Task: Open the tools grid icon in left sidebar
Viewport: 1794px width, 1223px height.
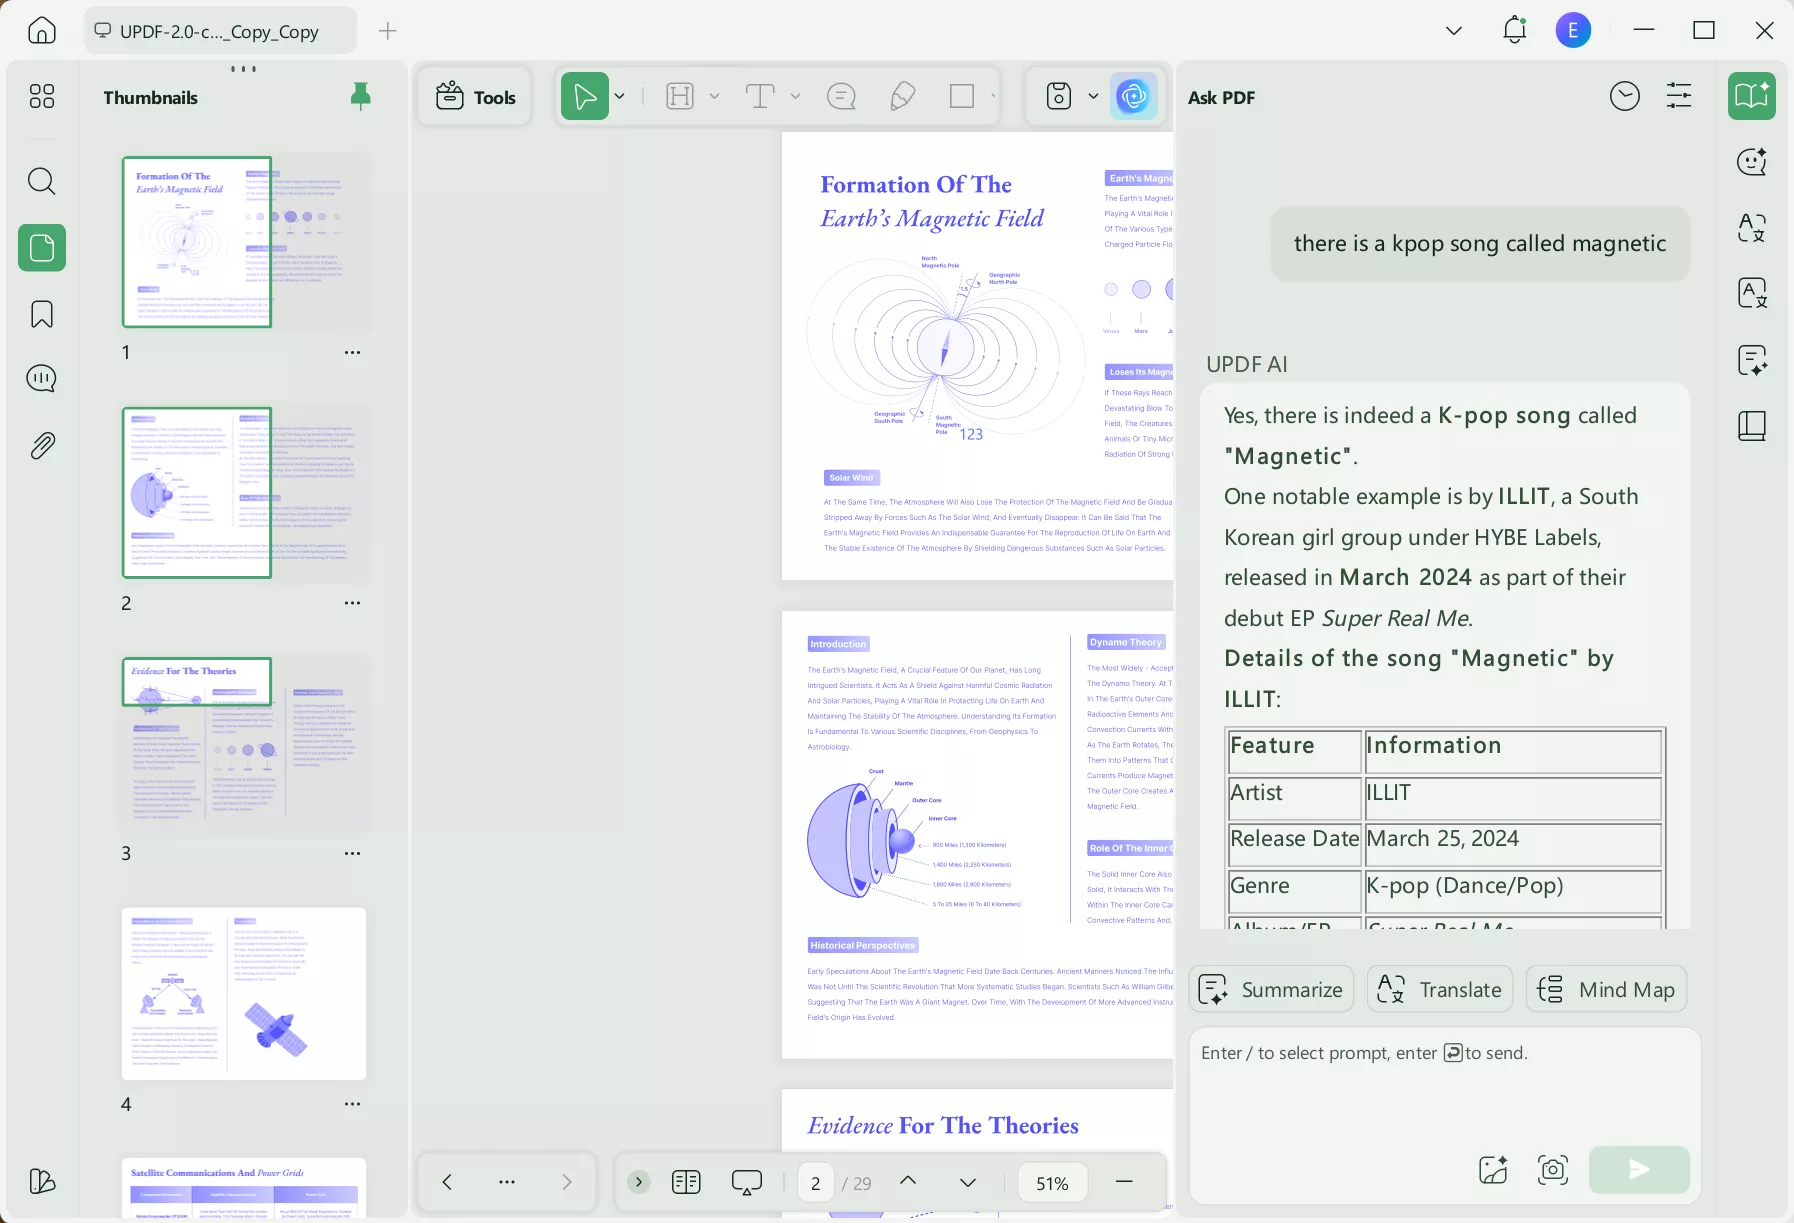Action: click(x=42, y=96)
